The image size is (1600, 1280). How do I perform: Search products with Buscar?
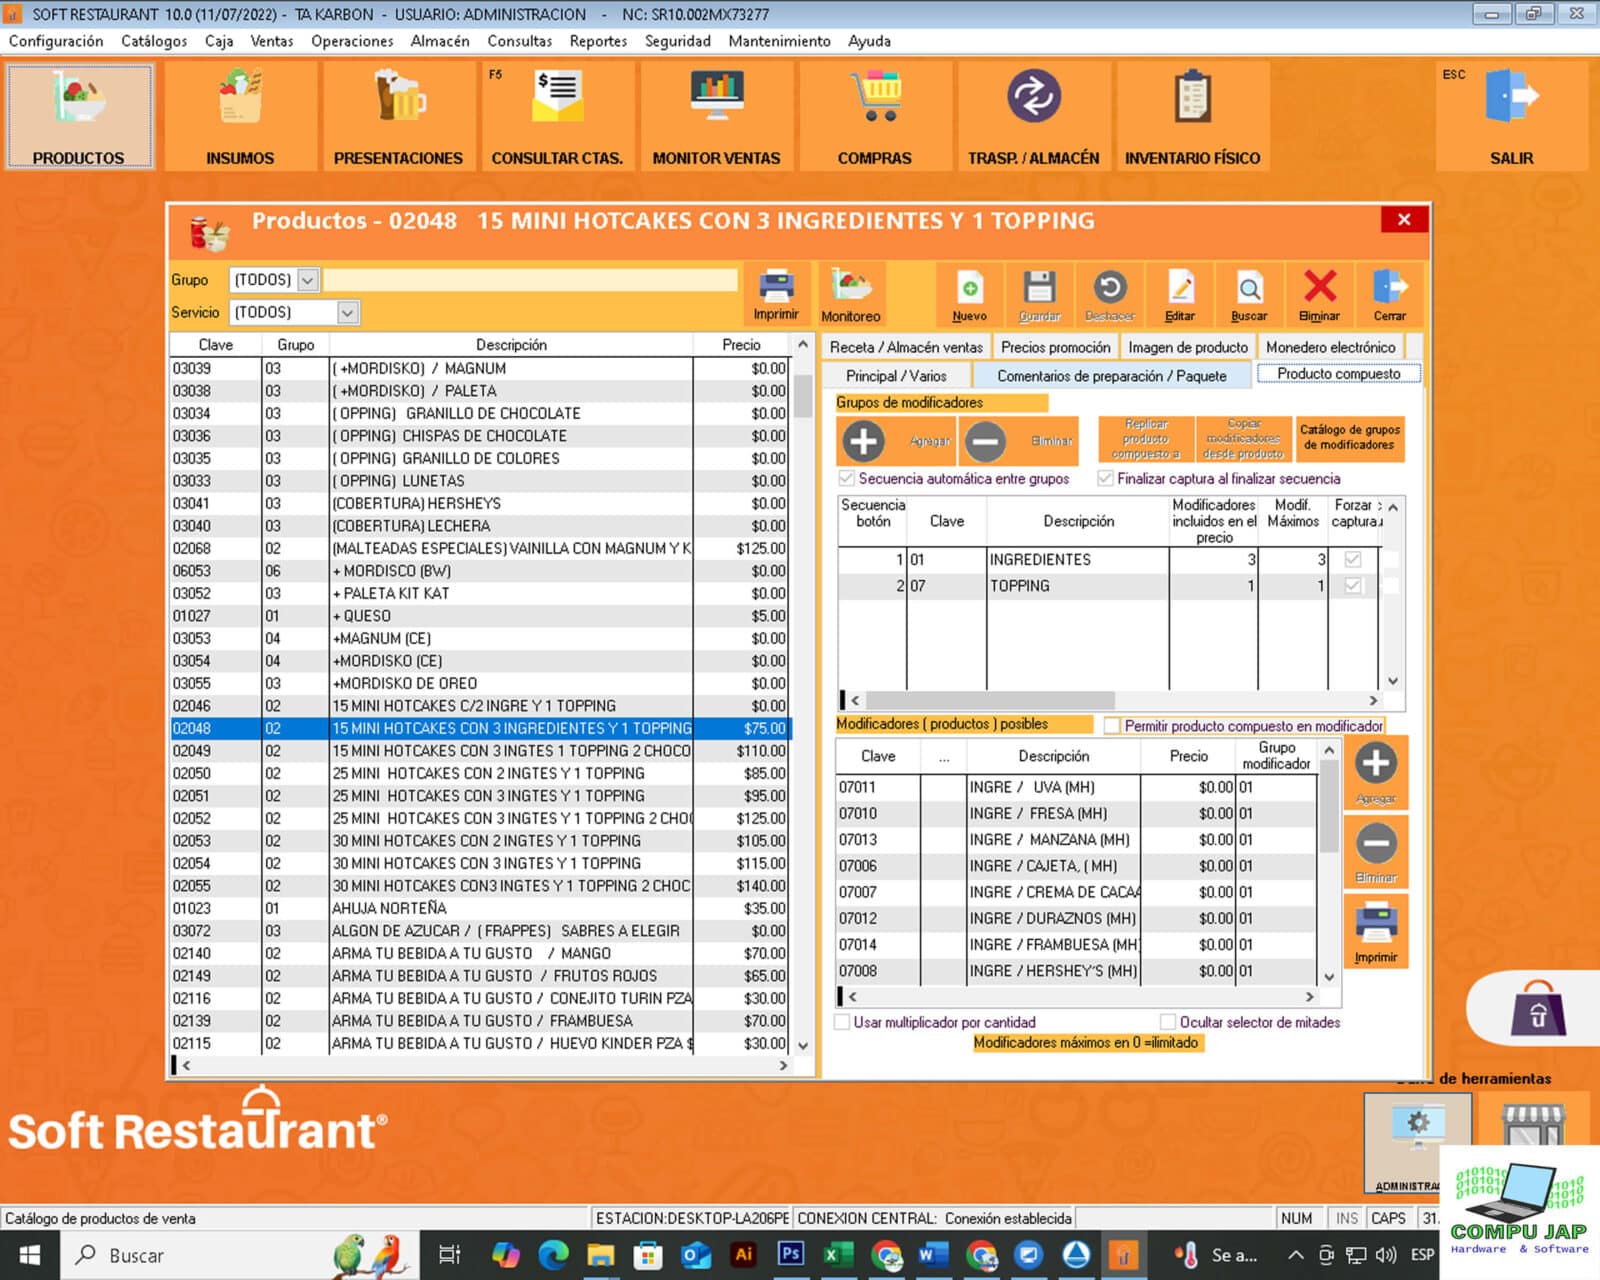[x=1249, y=294]
